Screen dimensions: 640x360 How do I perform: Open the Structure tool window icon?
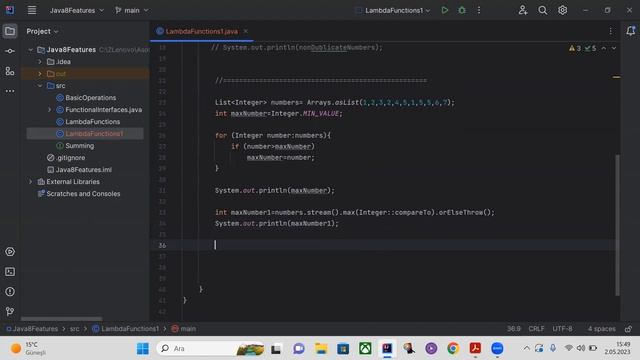click(x=10, y=71)
